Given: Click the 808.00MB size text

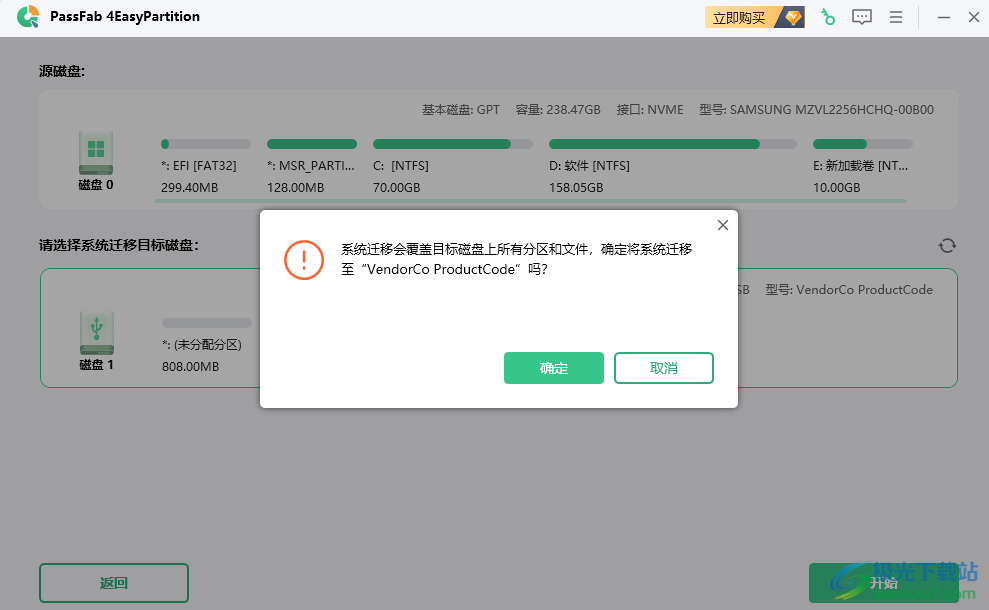Looking at the screenshot, I should 190,367.
